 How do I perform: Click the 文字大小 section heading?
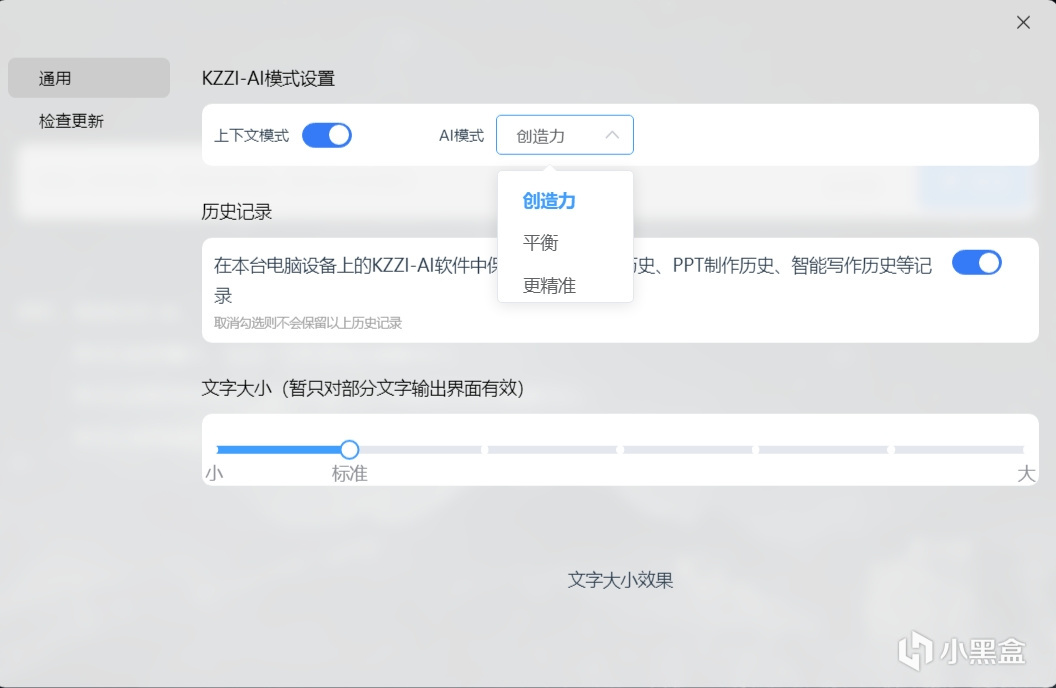363,388
